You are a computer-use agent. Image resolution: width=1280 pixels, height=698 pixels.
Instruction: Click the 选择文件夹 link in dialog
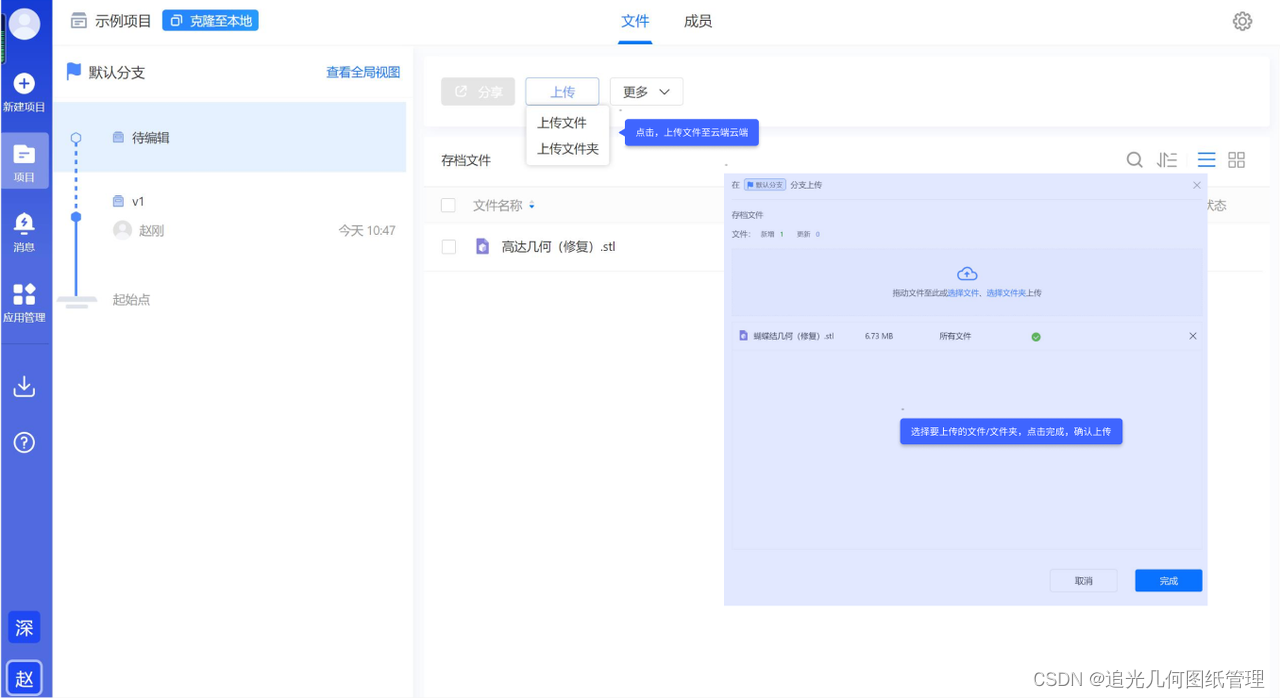pos(1006,293)
